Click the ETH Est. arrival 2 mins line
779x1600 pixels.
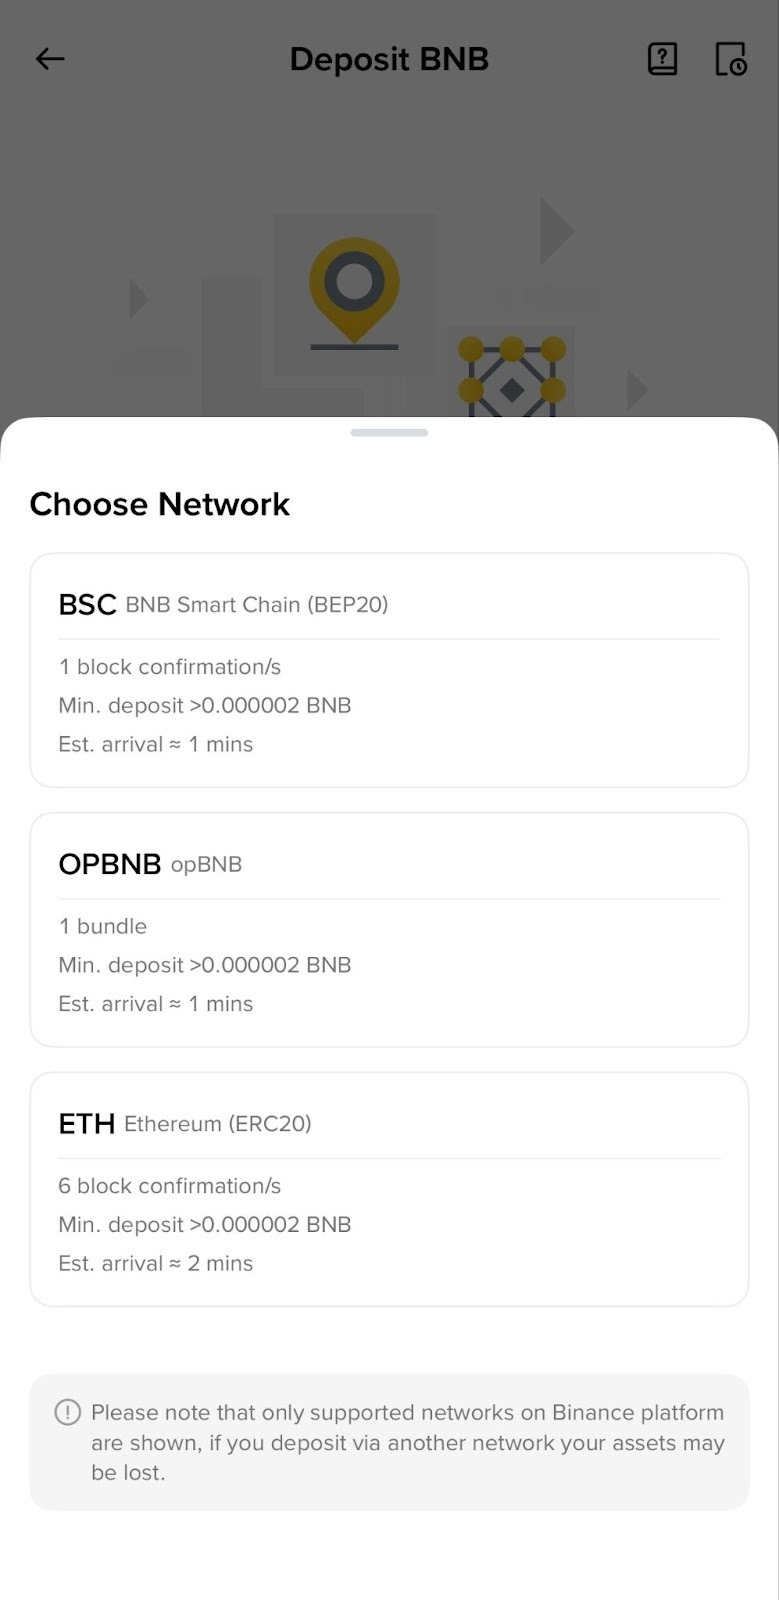tap(156, 1263)
